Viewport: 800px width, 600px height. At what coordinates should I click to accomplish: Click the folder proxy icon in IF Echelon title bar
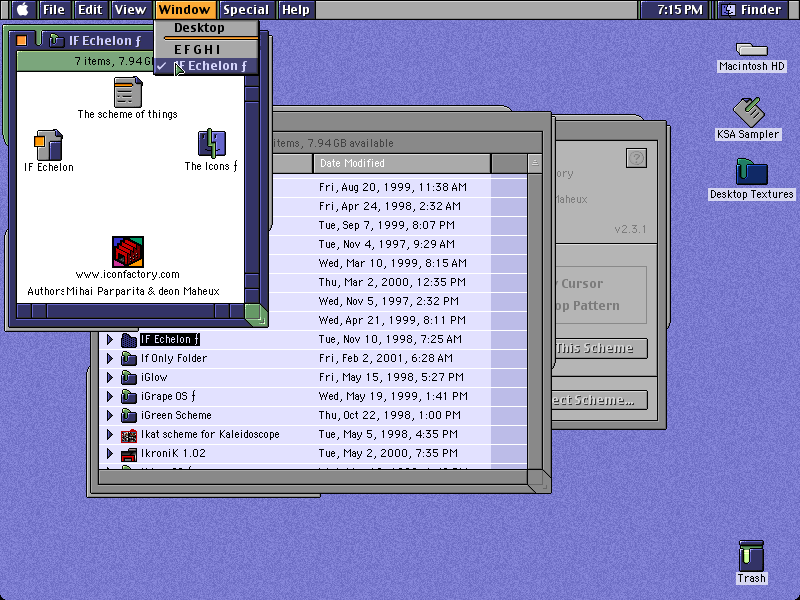coord(56,40)
